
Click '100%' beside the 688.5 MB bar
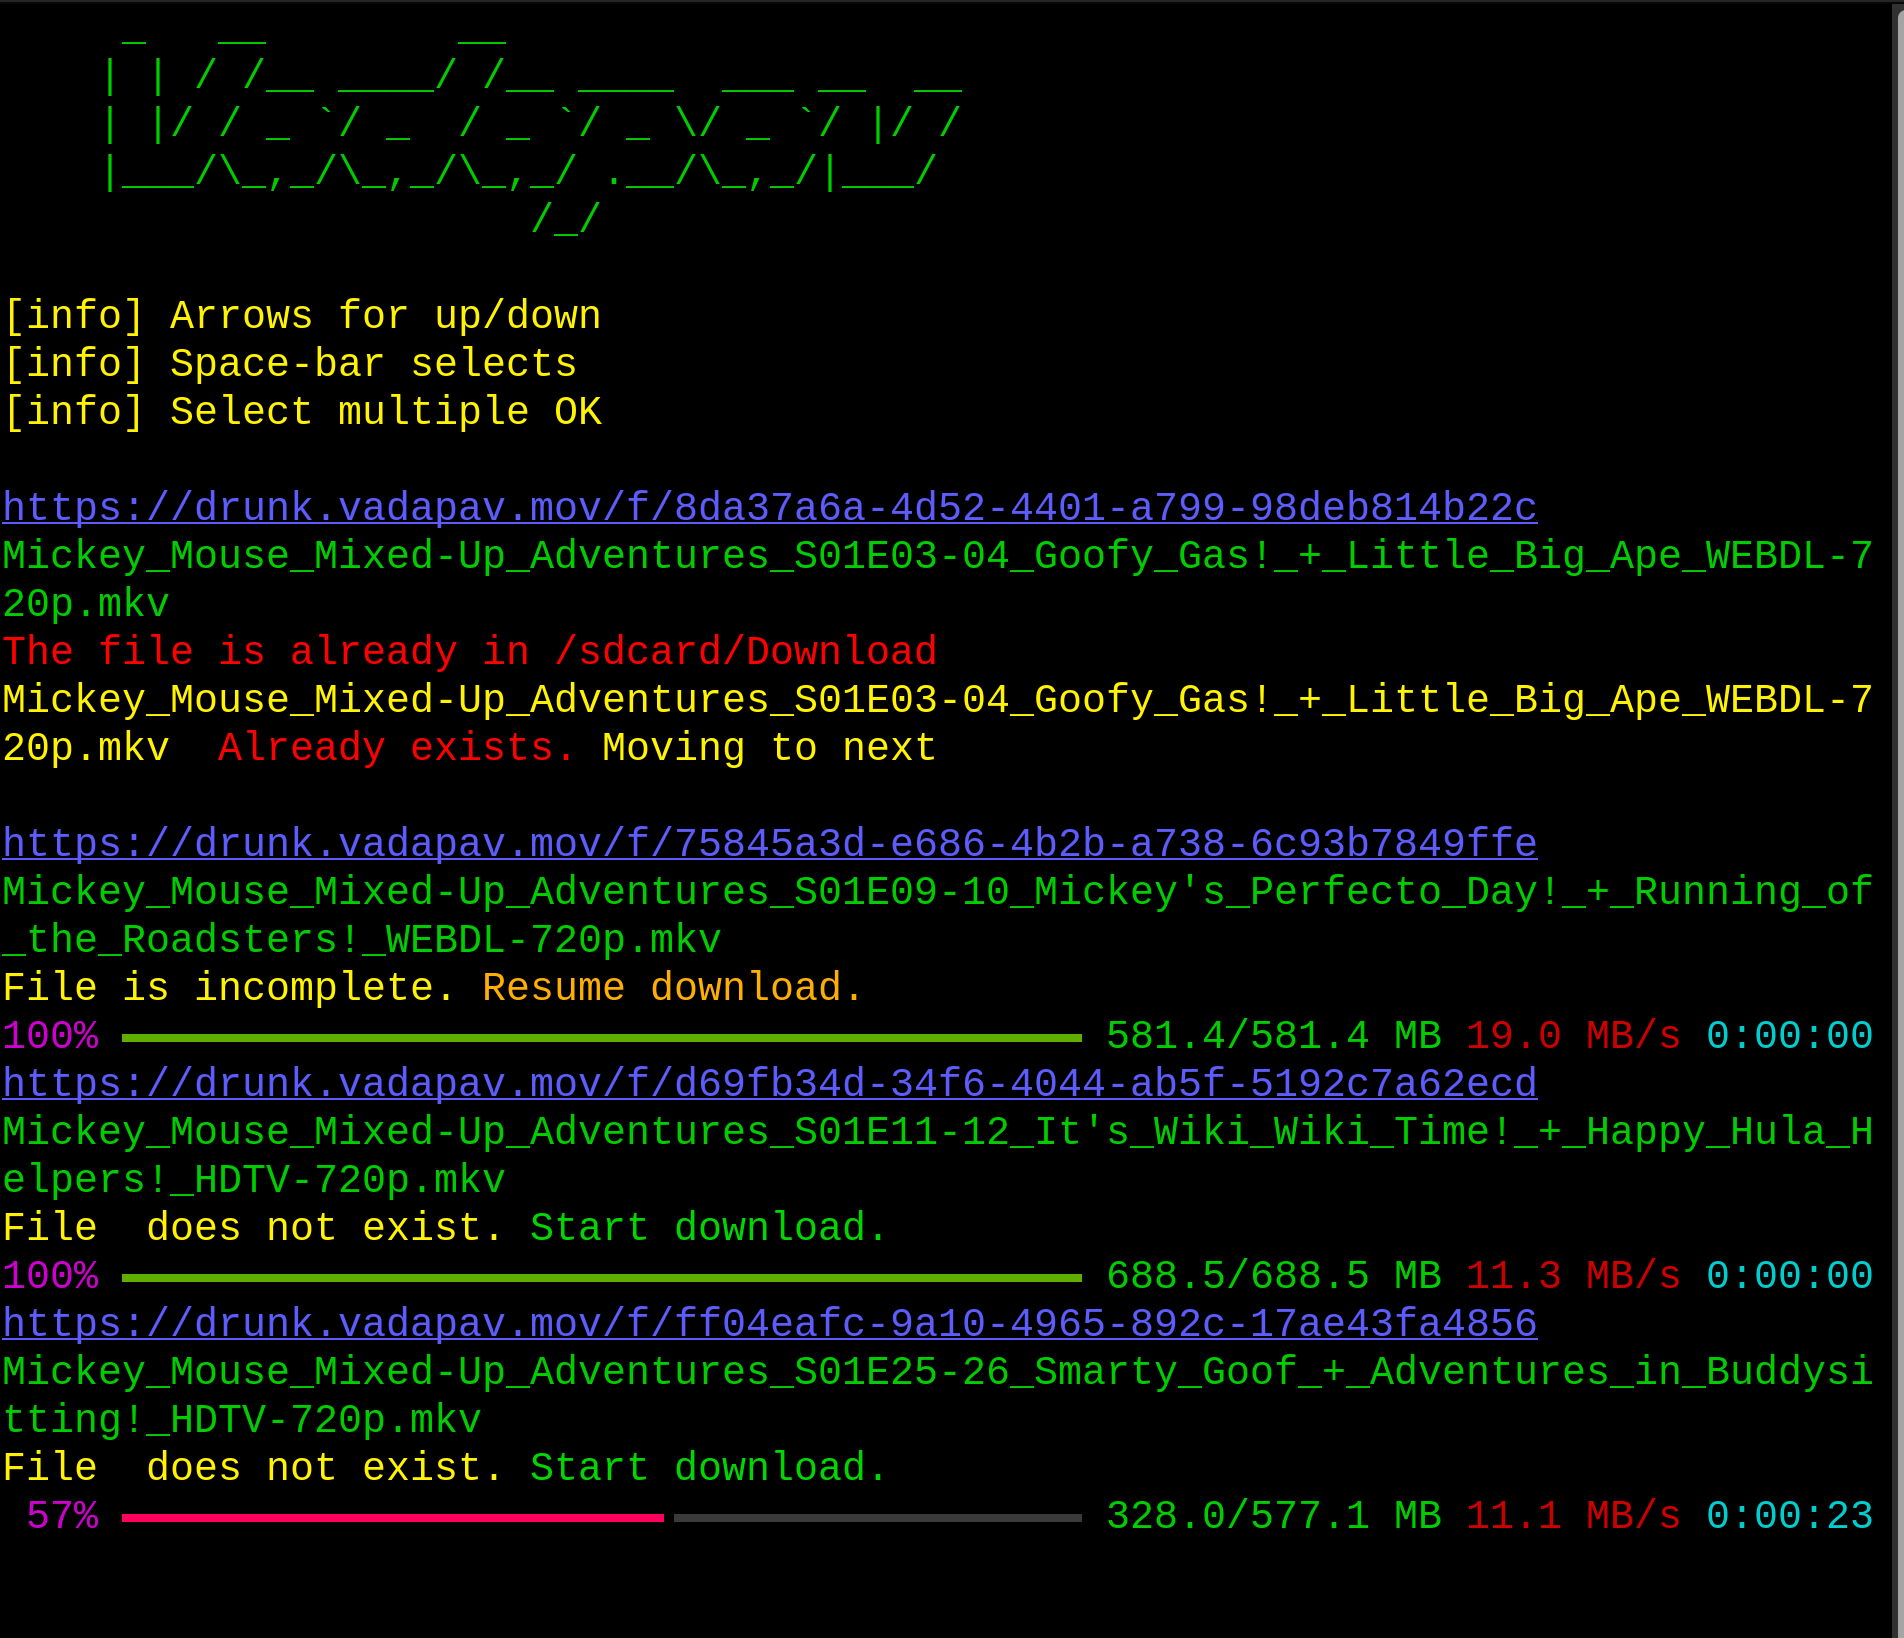pos(50,1276)
